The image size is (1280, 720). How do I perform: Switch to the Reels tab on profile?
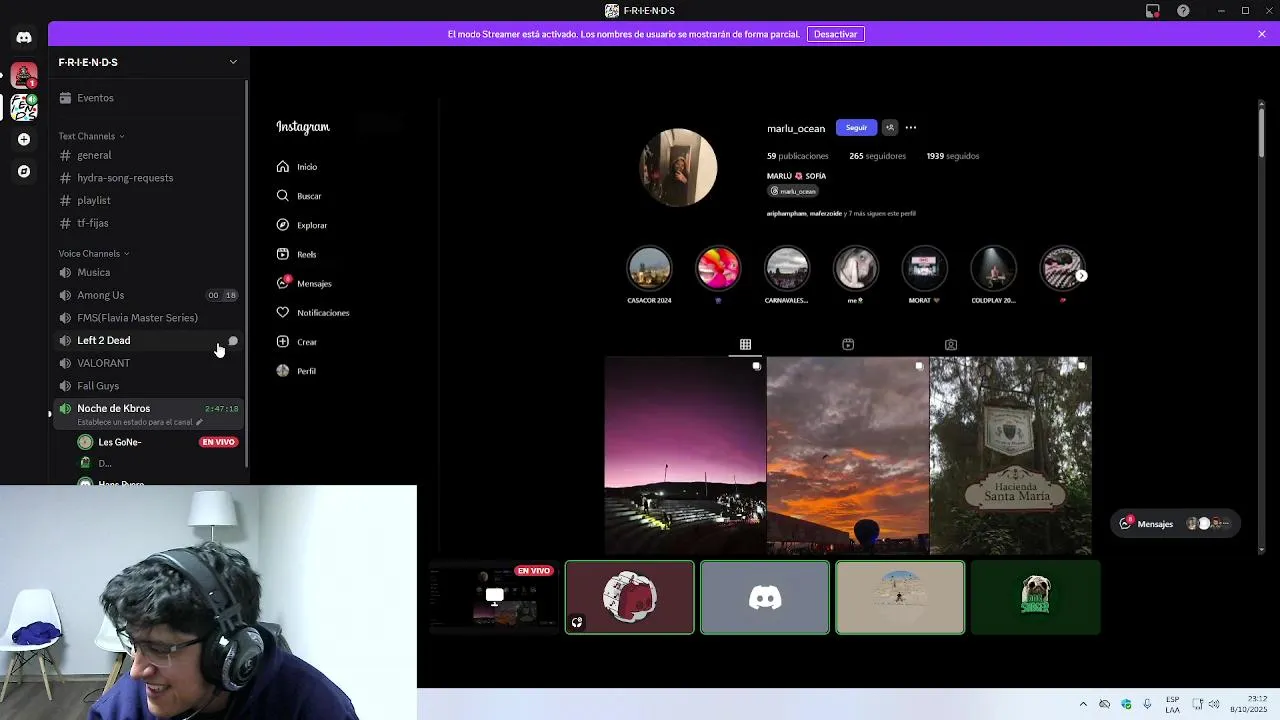point(848,344)
